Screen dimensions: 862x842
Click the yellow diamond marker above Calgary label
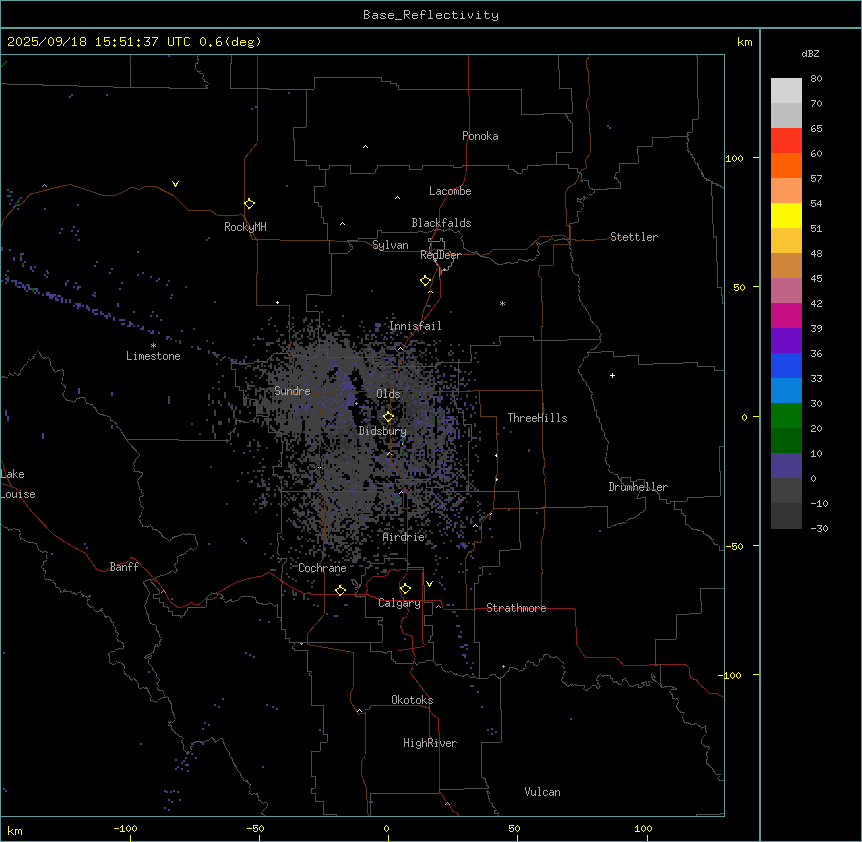(405, 588)
